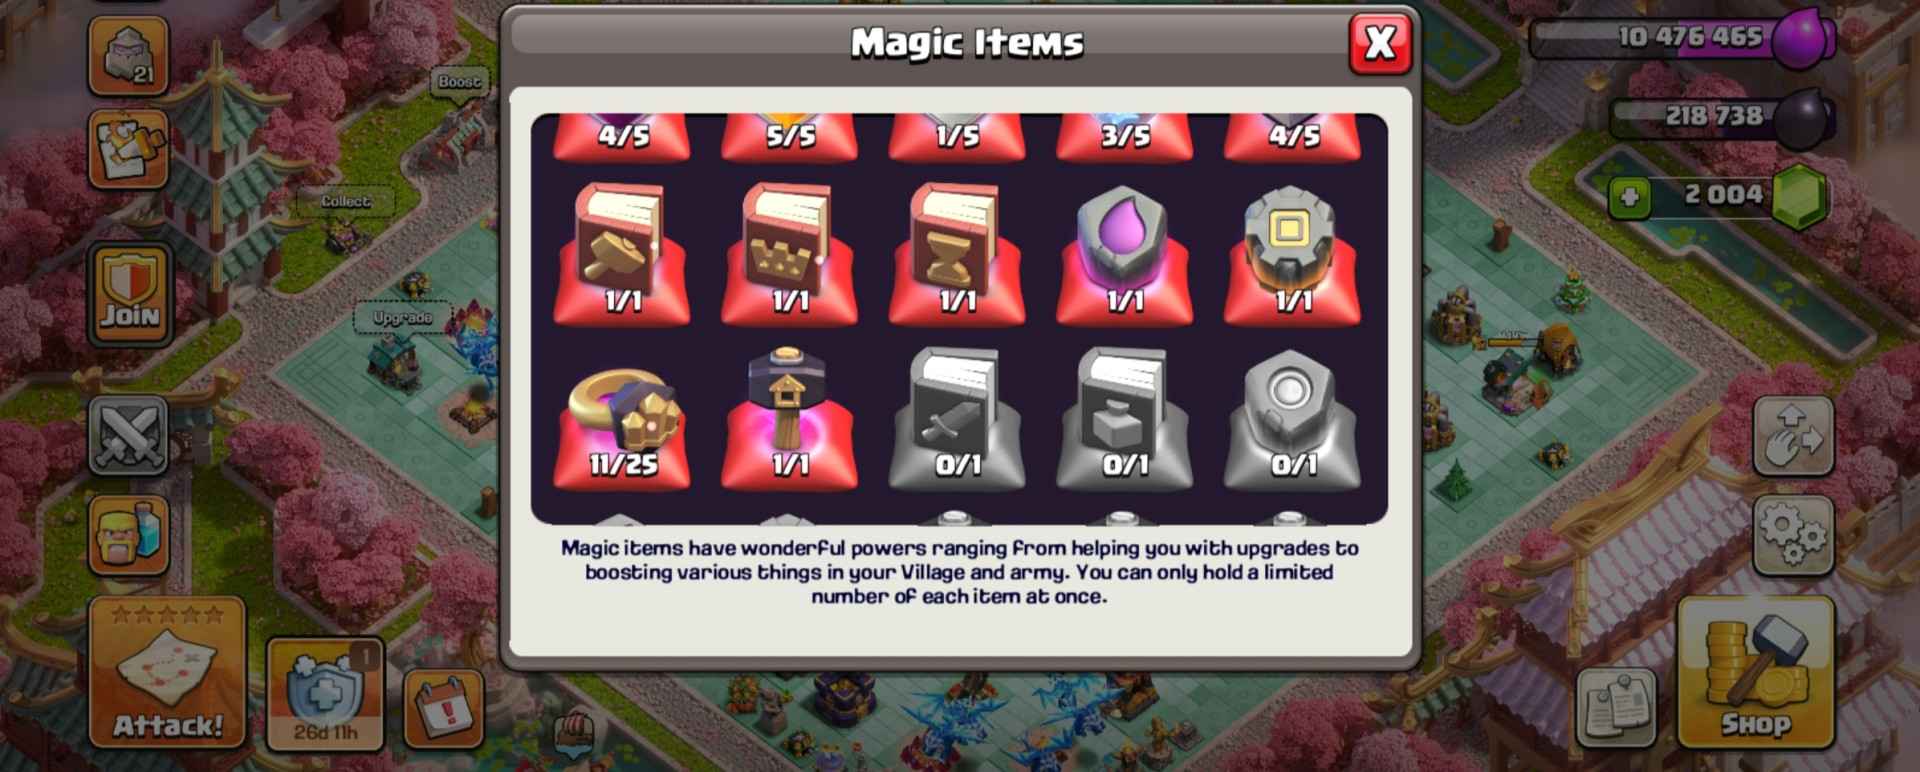Image resolution: width=1920 pixels, height=772 pixels.
Task: Open the events calendar icon
Action: 443,709
